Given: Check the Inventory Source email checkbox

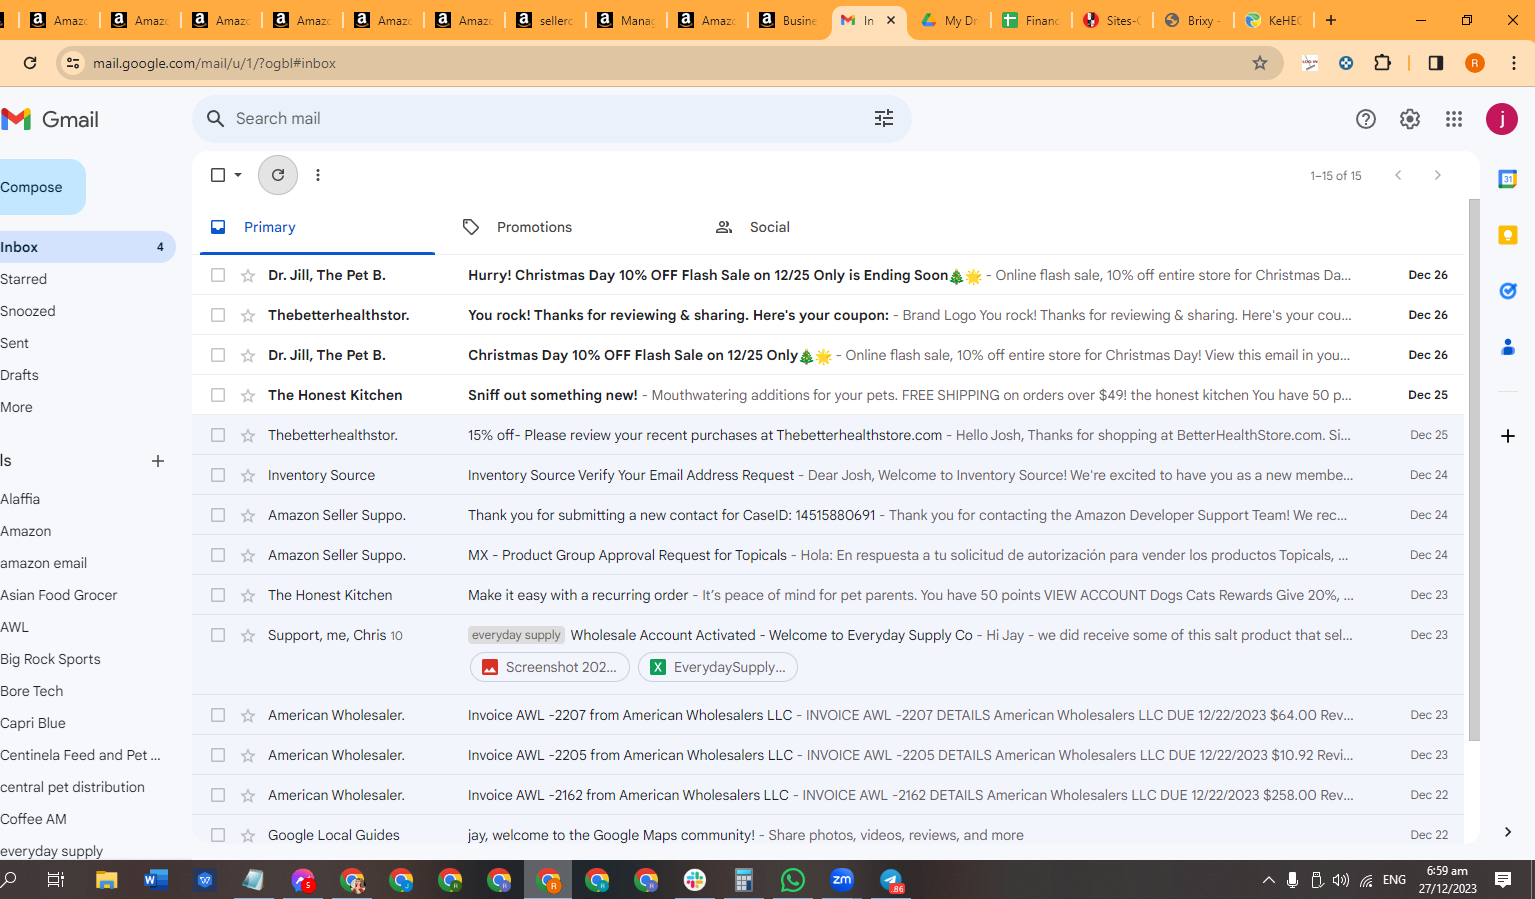Looking at the screenshot, I should point(218,475).
